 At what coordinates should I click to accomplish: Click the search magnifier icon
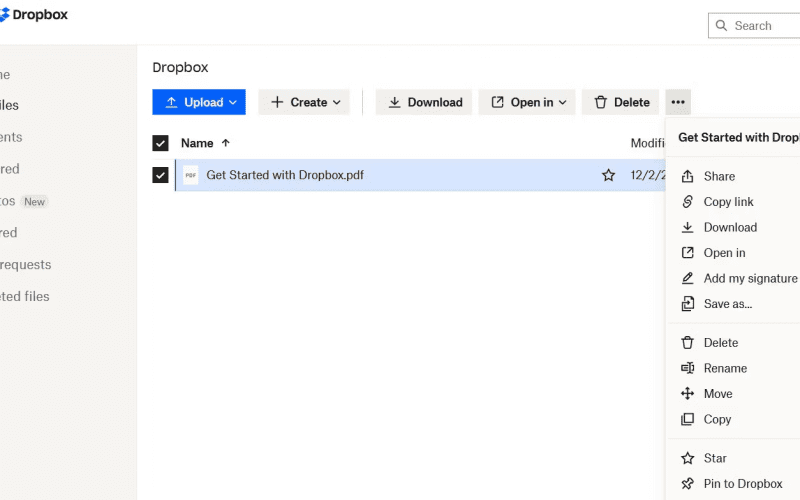tap(721, 26)
